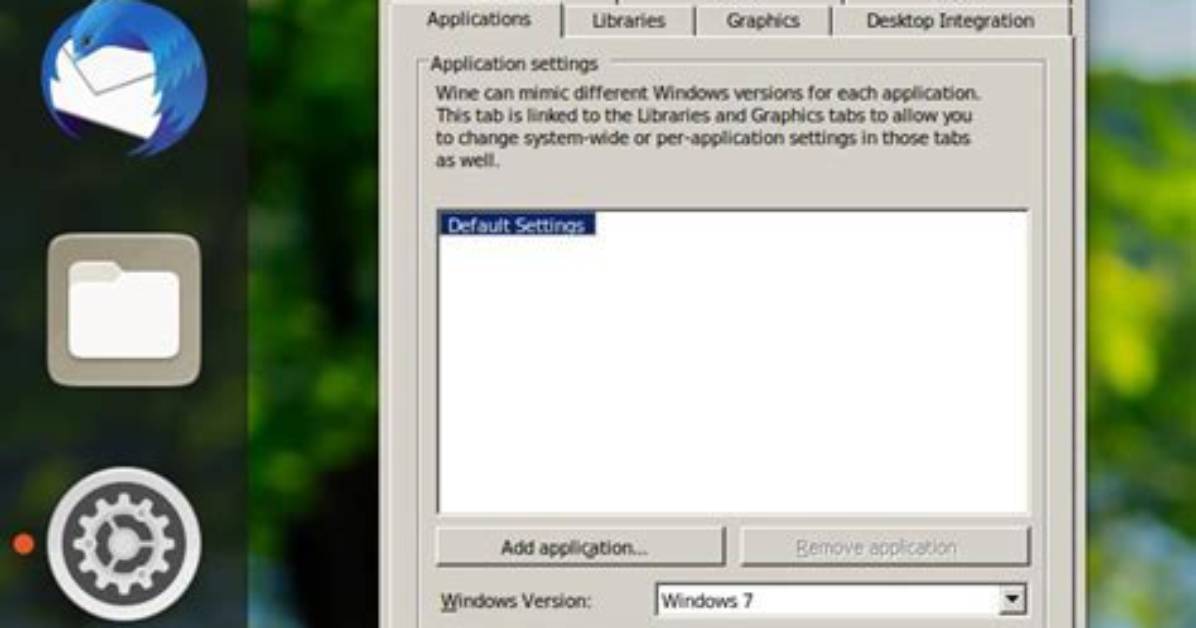Open the Files folder icon in dock
The height and width of the screenshot is (628, 1196).
[124, 310]
